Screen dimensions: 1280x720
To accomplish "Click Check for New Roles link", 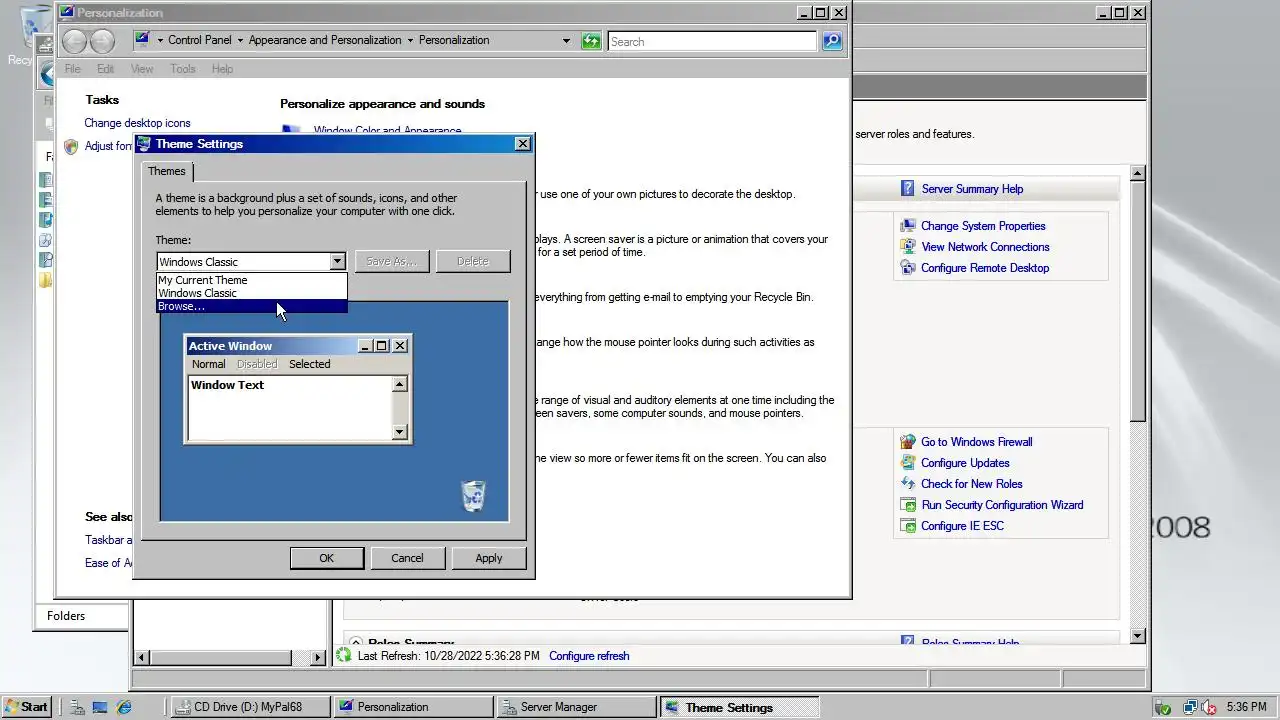I will click(x=971, y=484).
